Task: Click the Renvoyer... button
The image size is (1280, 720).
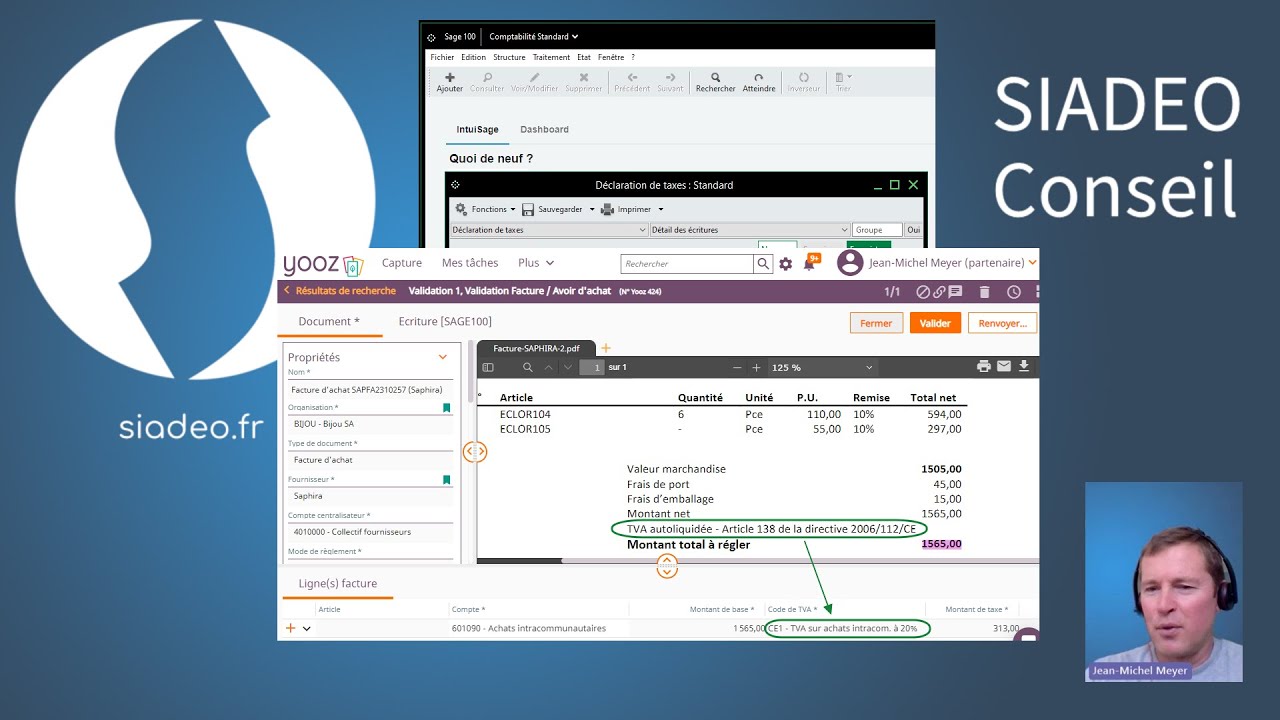Action: click(x=1003, y=323)
